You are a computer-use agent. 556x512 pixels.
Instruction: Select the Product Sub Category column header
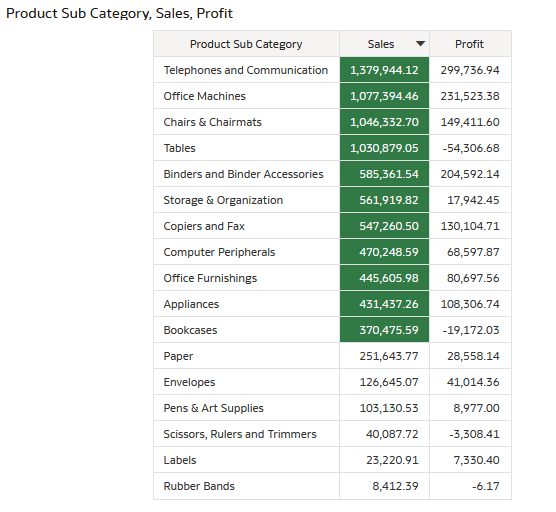point(246,44)
